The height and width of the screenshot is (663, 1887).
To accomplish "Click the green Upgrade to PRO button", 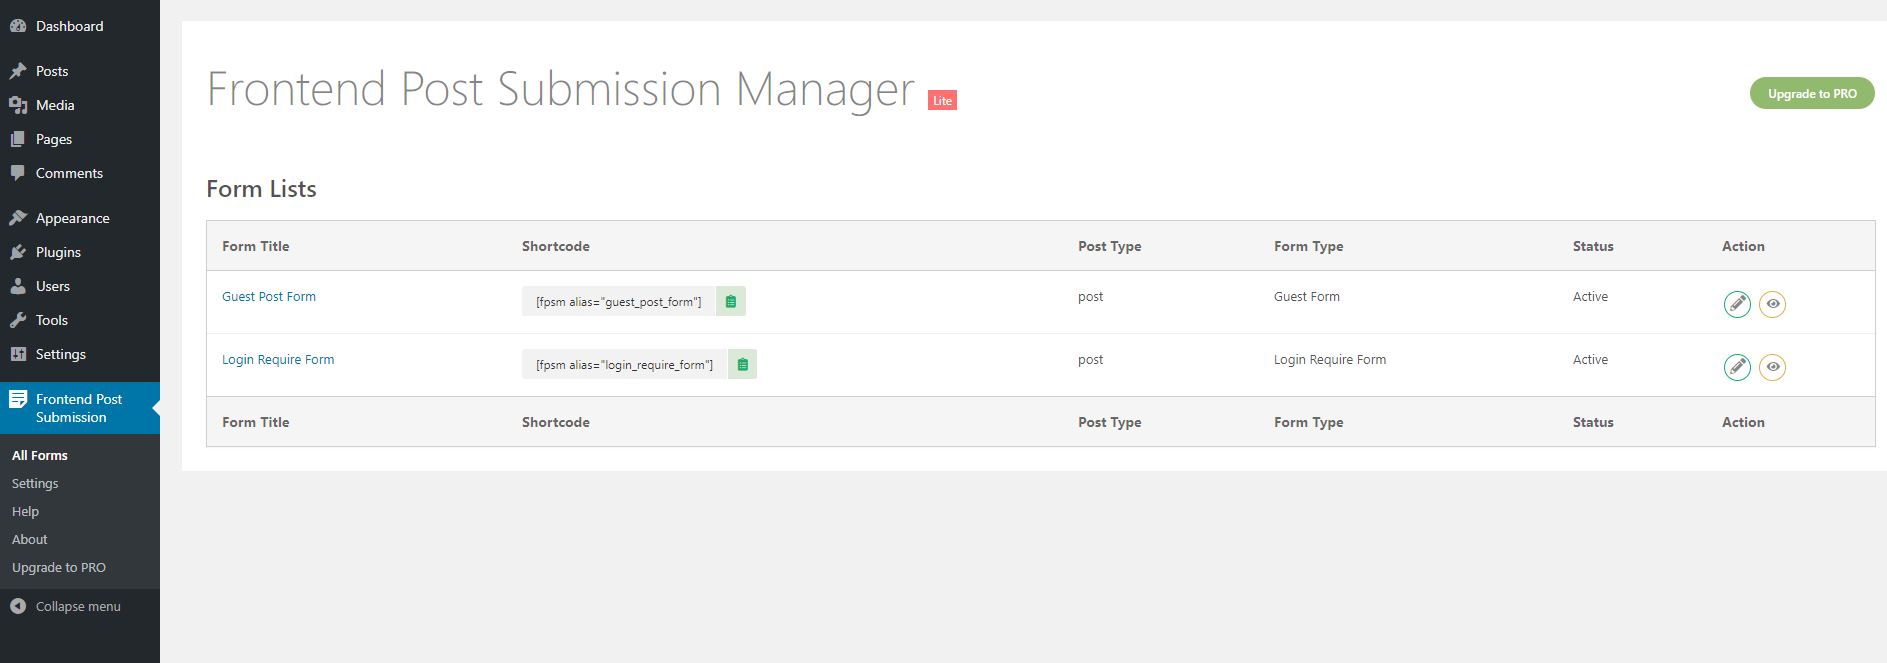I will pos(1812,93).
